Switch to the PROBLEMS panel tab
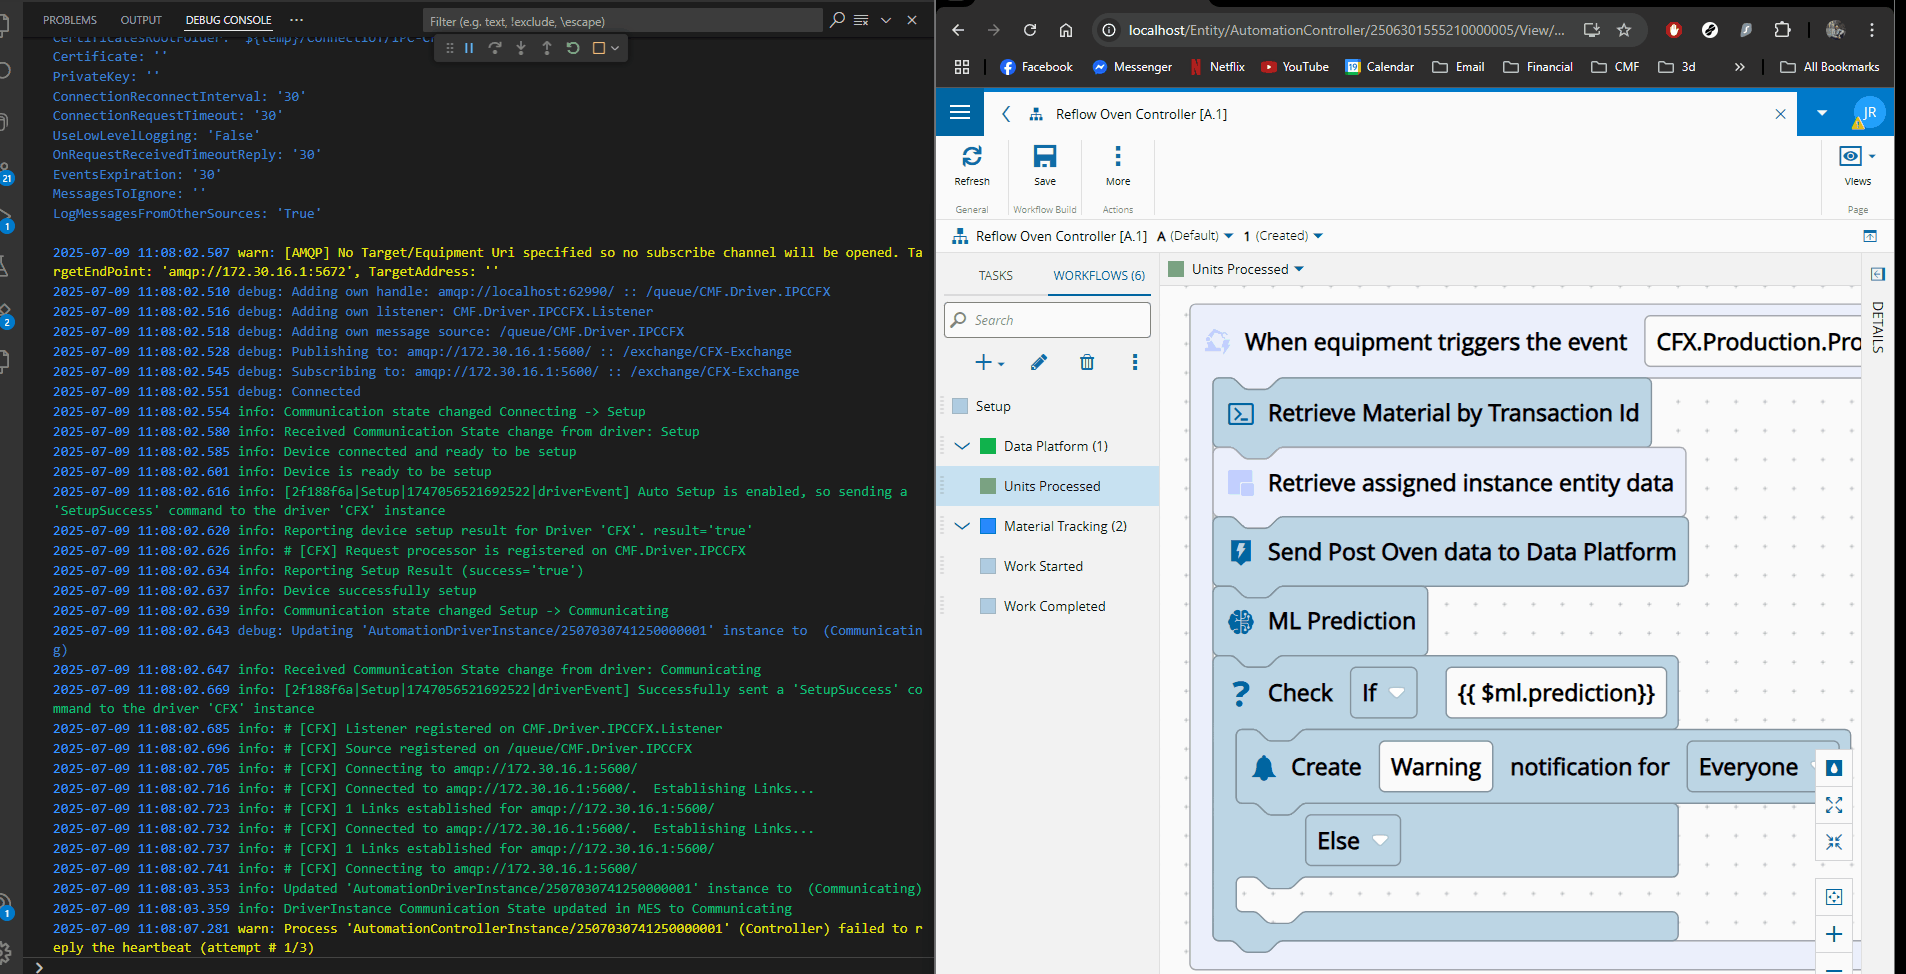 tap(70, 20)
